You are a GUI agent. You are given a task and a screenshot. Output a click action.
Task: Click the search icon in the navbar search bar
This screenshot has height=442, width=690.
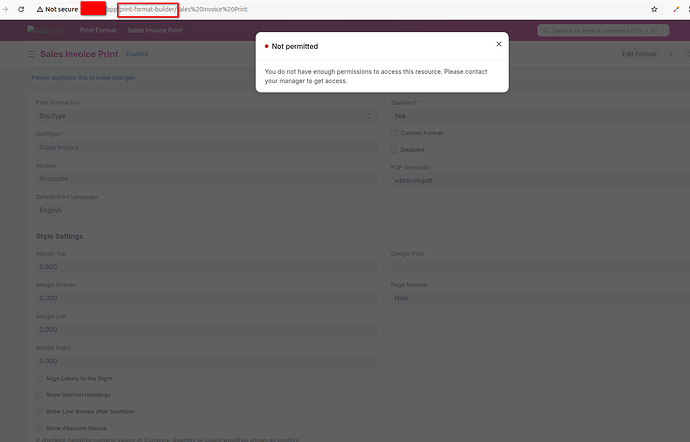tap(546, 30)
